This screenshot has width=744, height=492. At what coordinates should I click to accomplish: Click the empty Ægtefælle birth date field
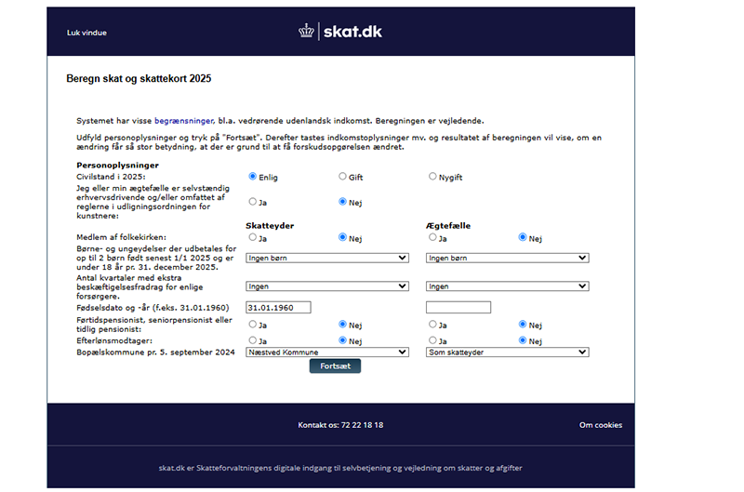458,307
